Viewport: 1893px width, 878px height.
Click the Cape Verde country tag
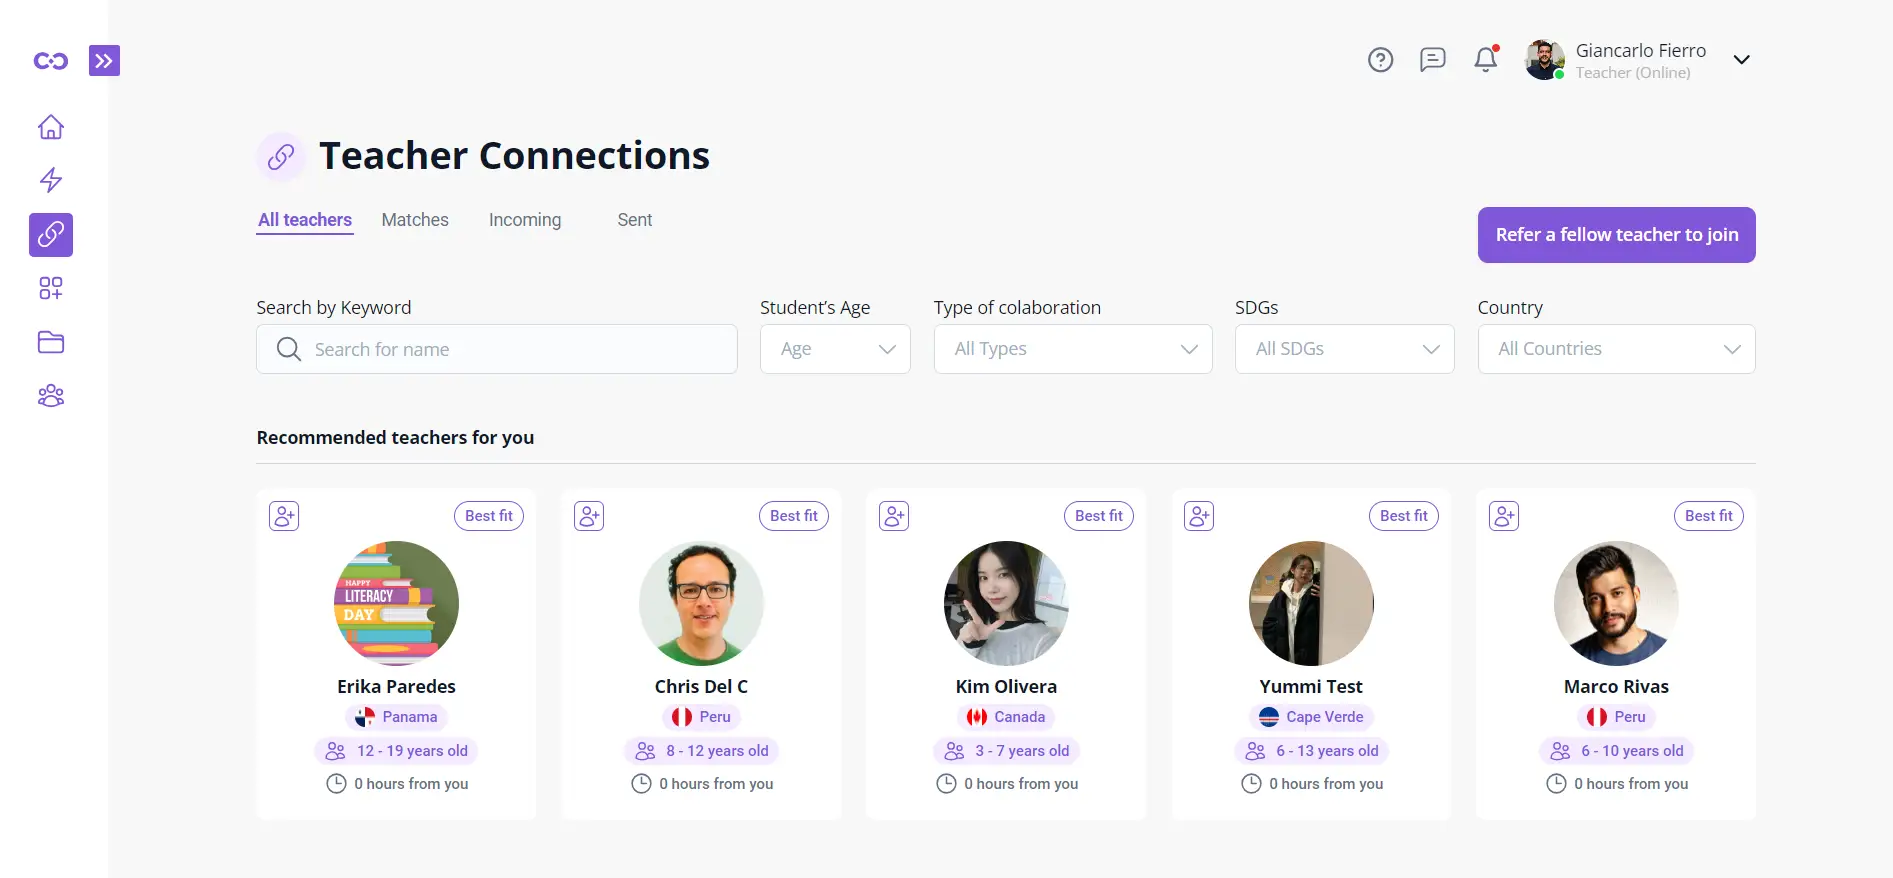(x=1311, y=717)
